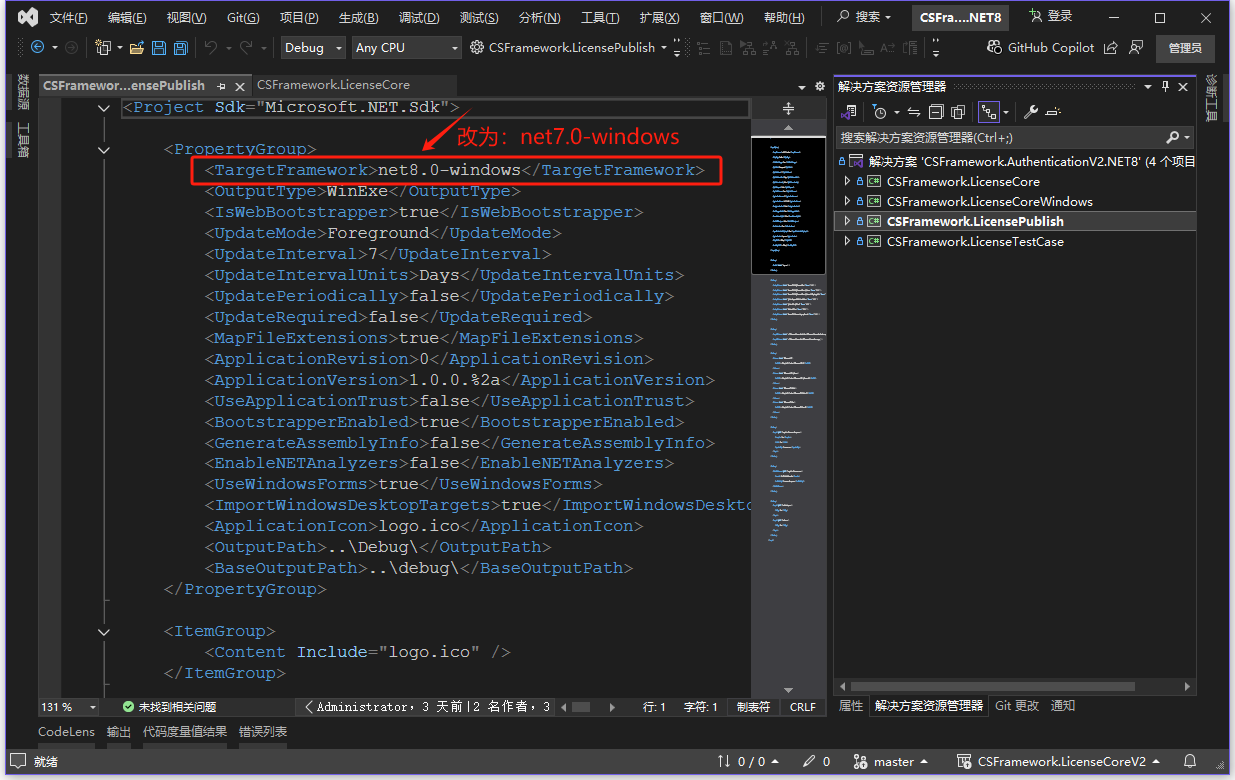Click the Save All icon
The image size is (1235, 780).
pos(181,47)
